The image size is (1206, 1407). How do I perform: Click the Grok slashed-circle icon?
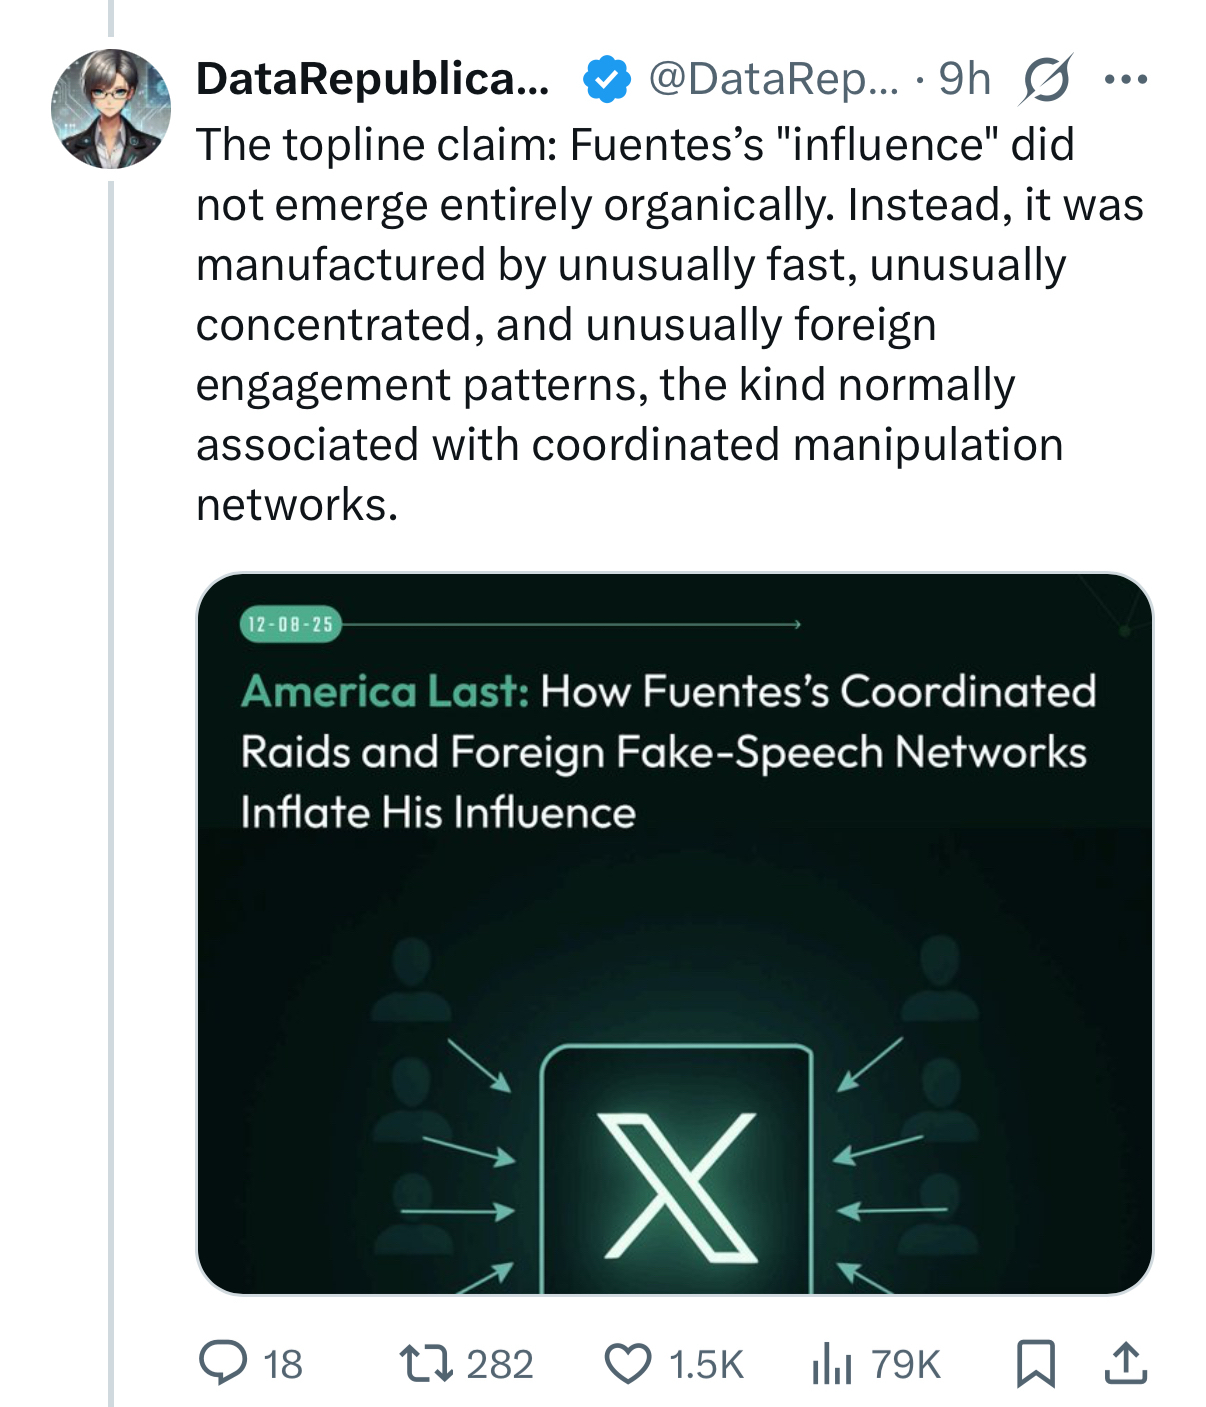pyautogui.click(x=1045, y=79)
